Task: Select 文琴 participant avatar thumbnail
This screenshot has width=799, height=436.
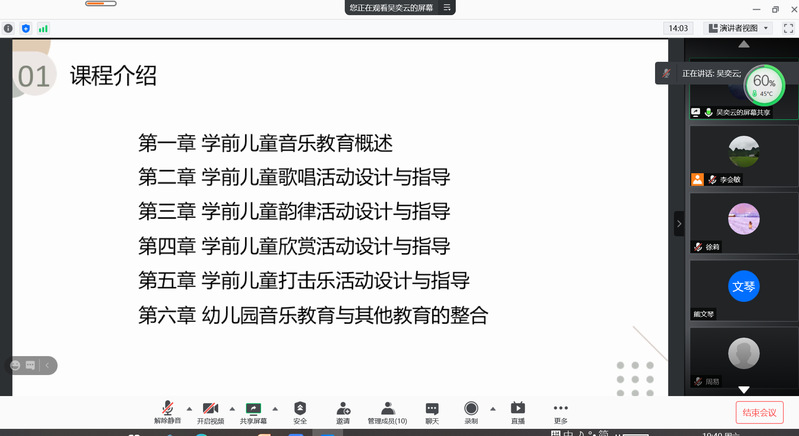Action: click(743, 286)
